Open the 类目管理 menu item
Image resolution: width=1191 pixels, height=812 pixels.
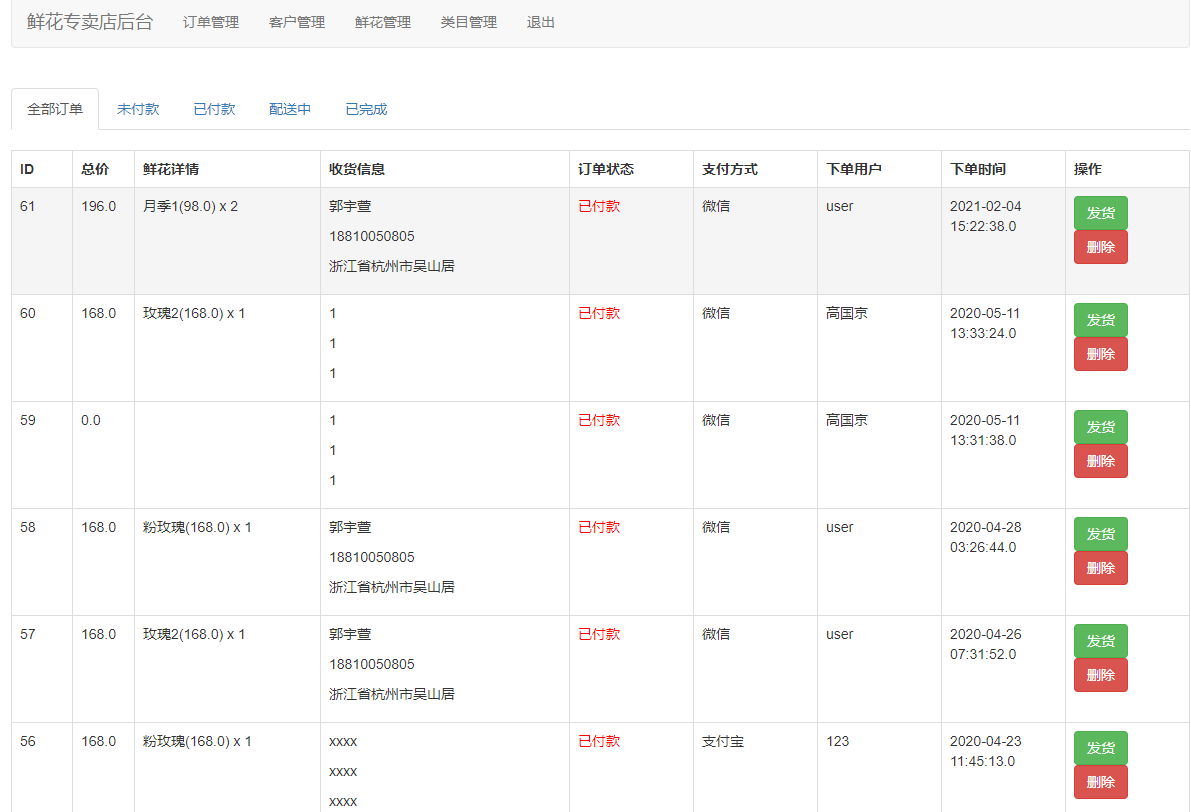(x=468, y=22)
